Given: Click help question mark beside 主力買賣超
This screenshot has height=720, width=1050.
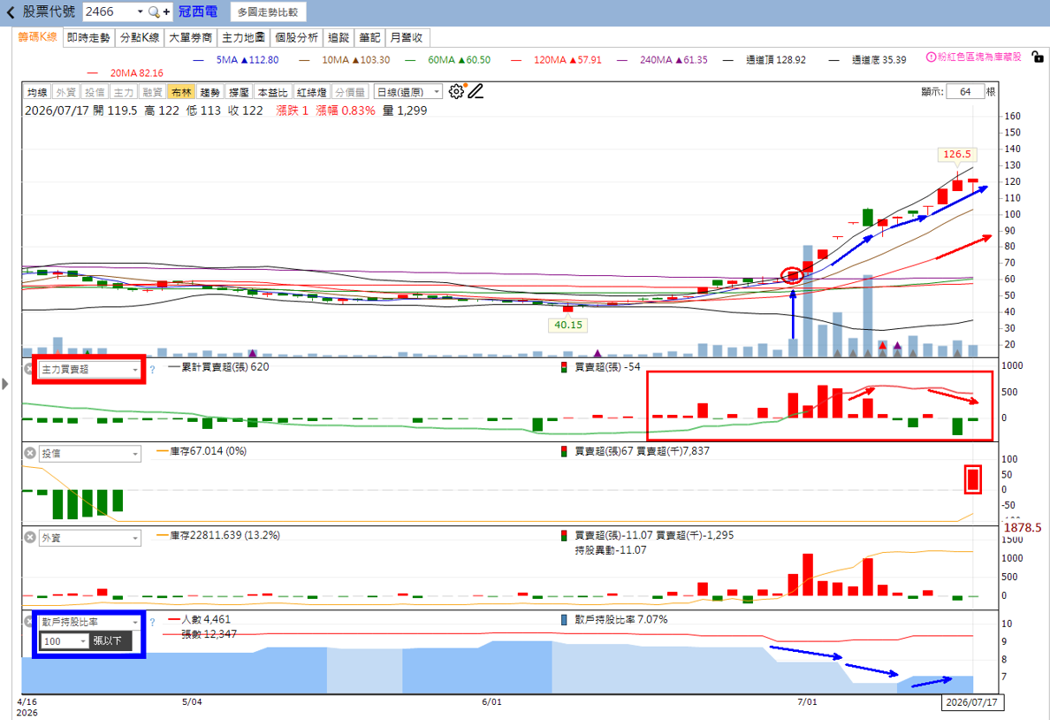Looking at the screenshot, I should click(x=152, y=370).
